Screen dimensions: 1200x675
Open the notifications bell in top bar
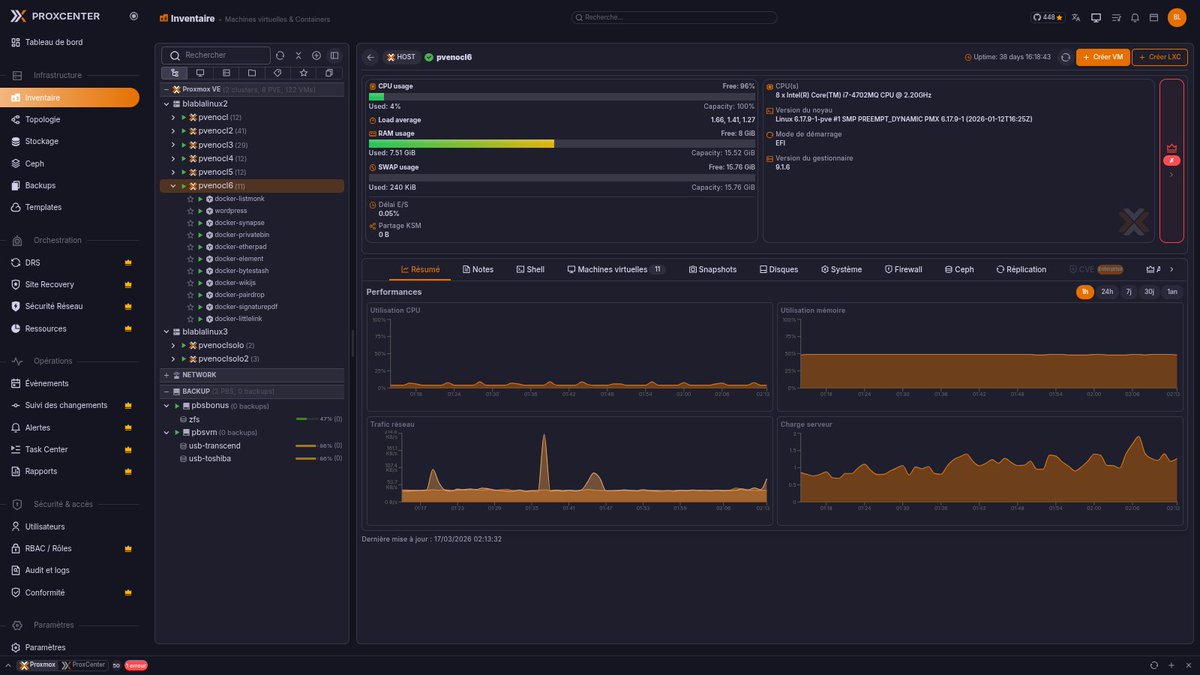point(1135,17)
